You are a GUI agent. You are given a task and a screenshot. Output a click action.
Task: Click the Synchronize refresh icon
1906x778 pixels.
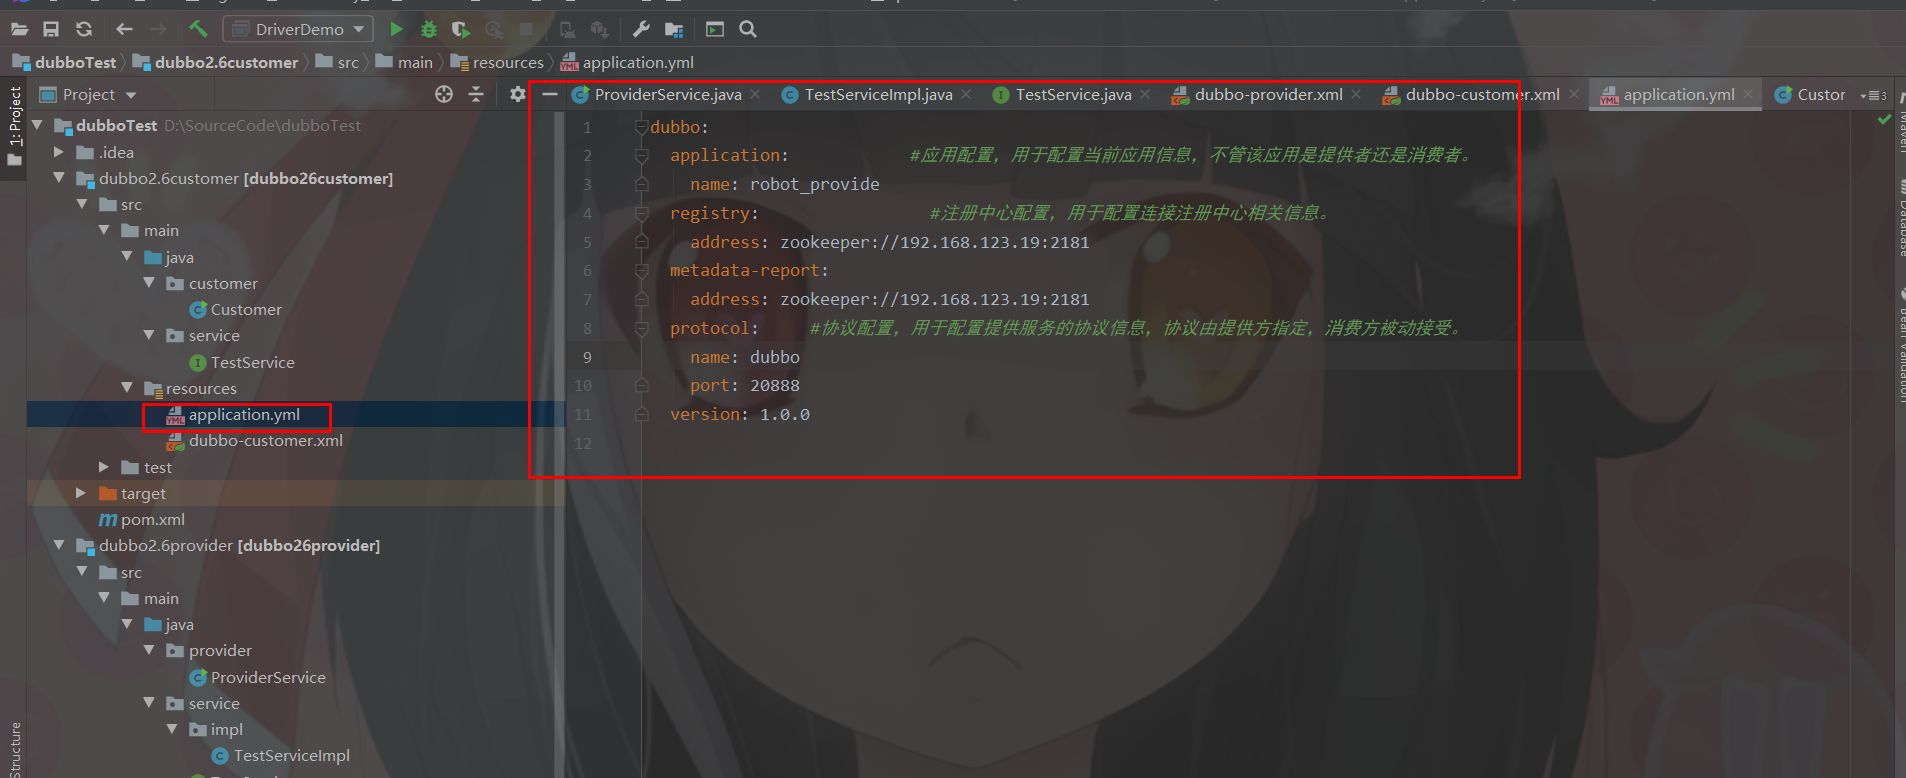[84, 29]
